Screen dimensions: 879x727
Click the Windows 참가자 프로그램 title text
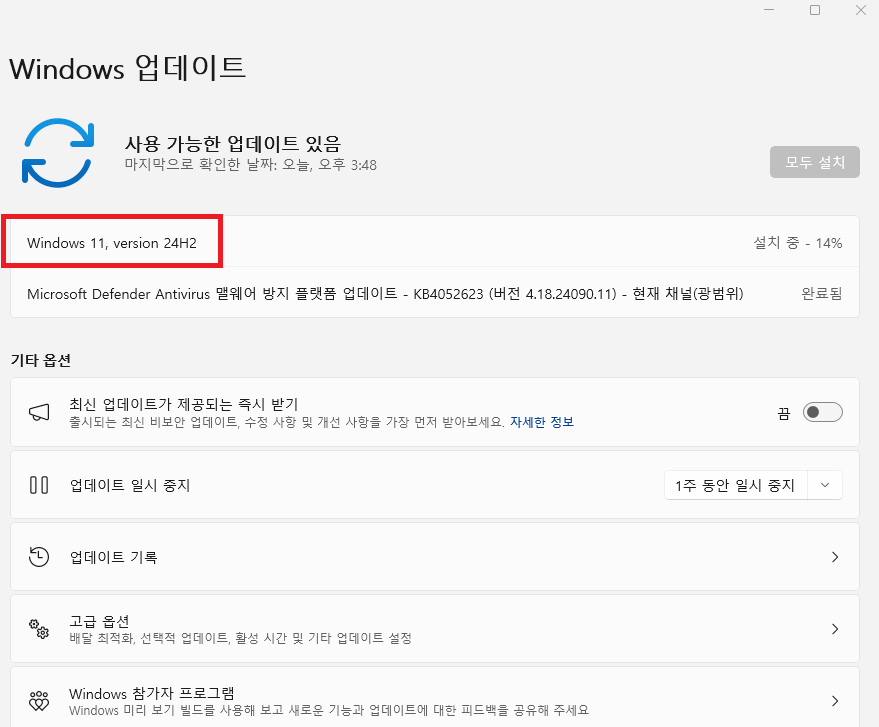[151, 693]
